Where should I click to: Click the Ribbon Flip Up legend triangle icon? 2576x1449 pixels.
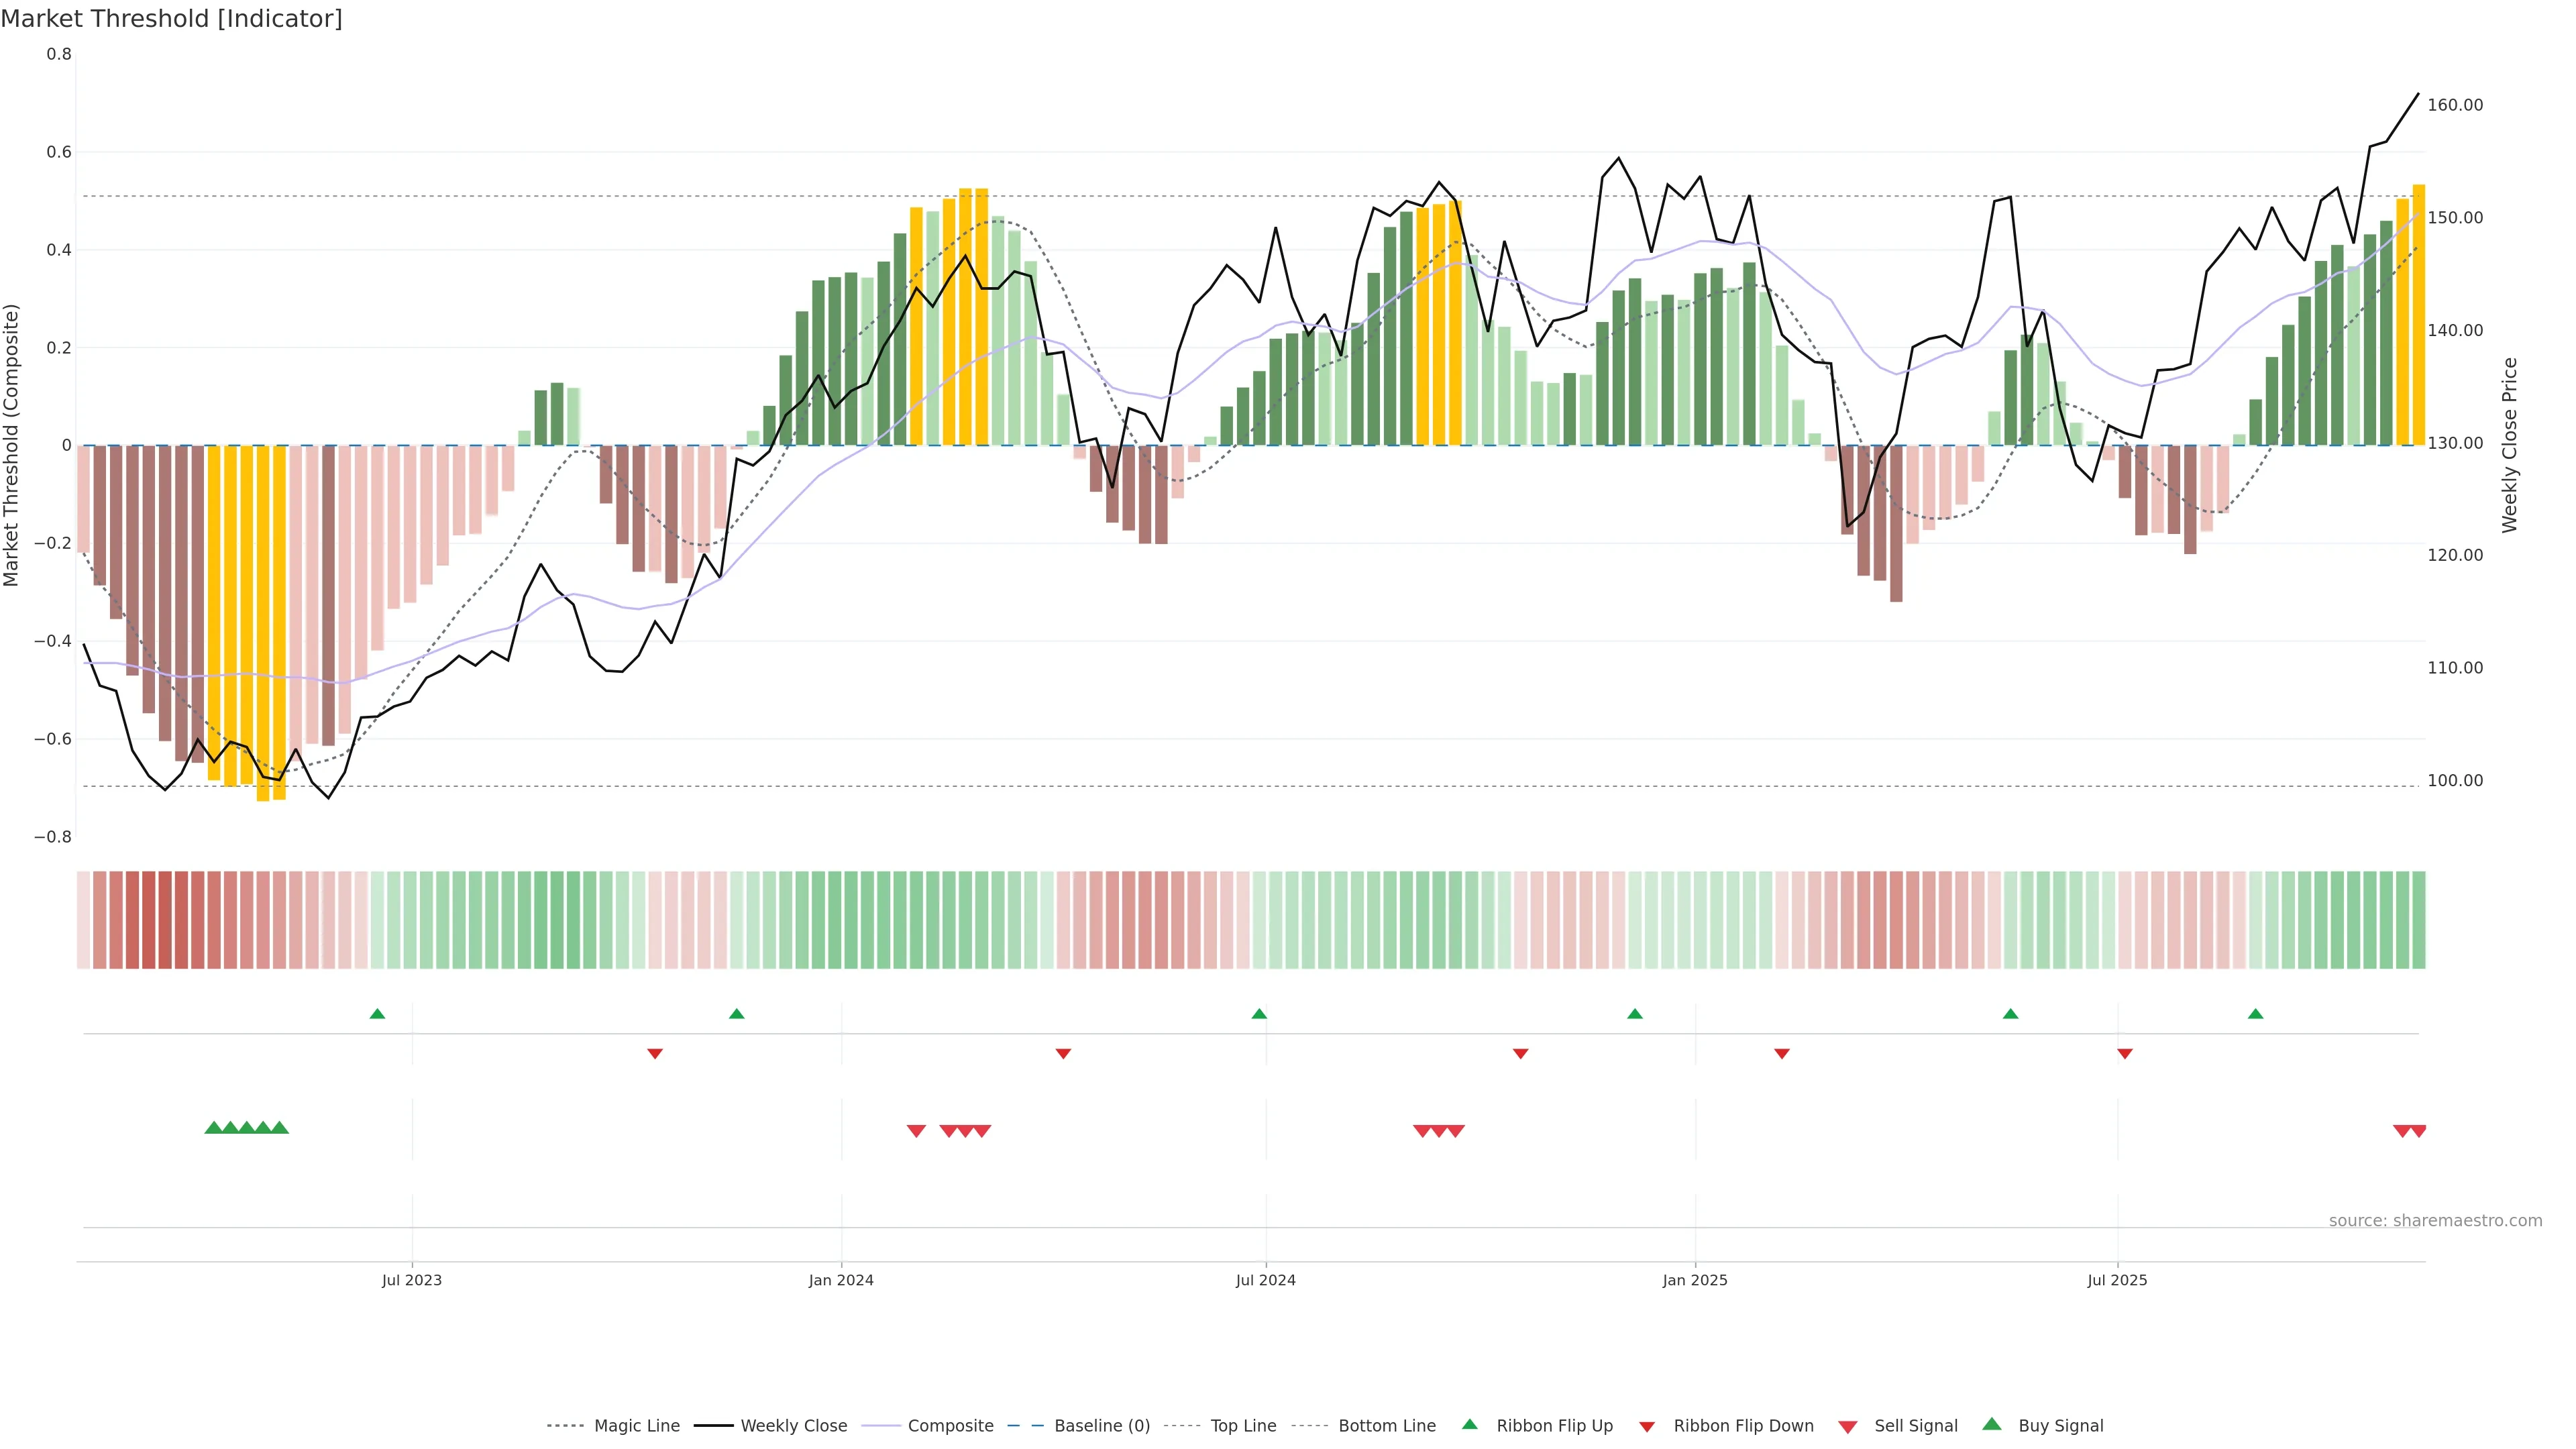coord(1469,1424)
